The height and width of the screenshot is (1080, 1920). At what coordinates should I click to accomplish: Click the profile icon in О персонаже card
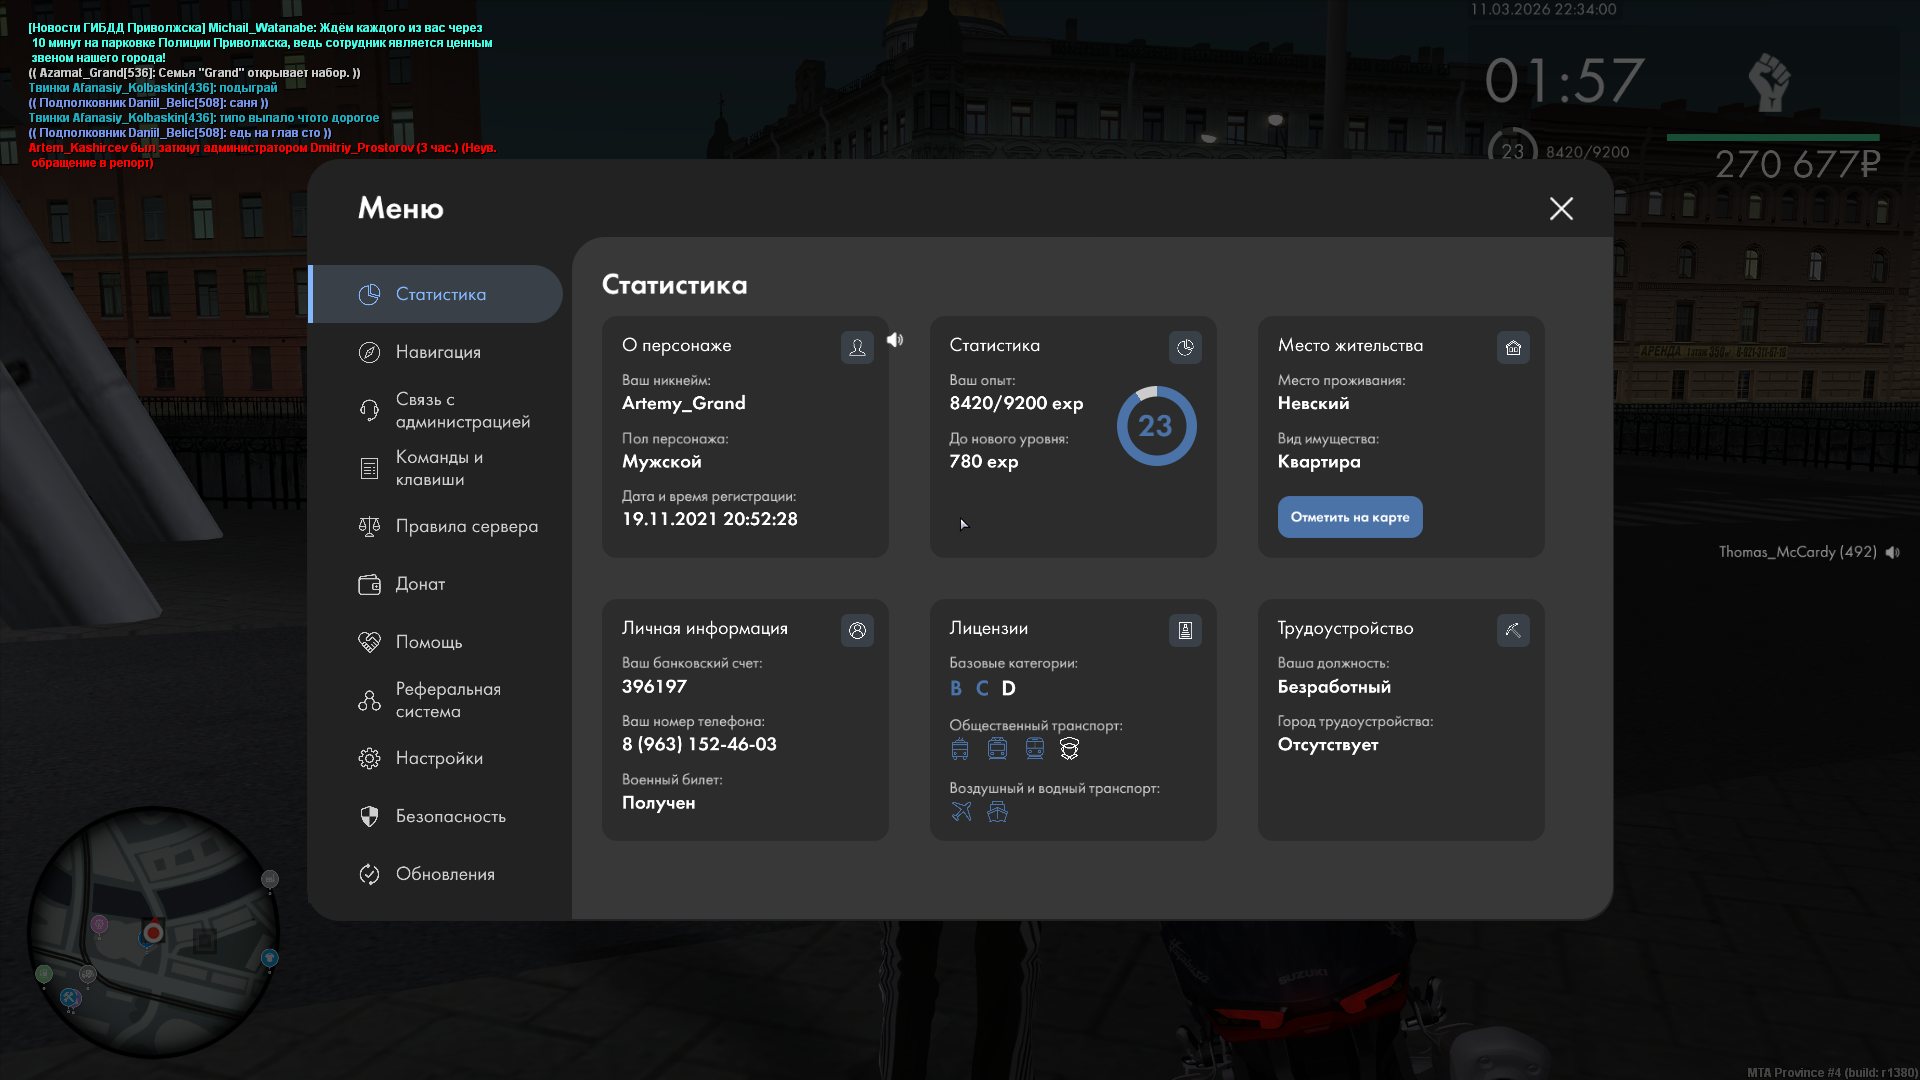tap(857, 347)
